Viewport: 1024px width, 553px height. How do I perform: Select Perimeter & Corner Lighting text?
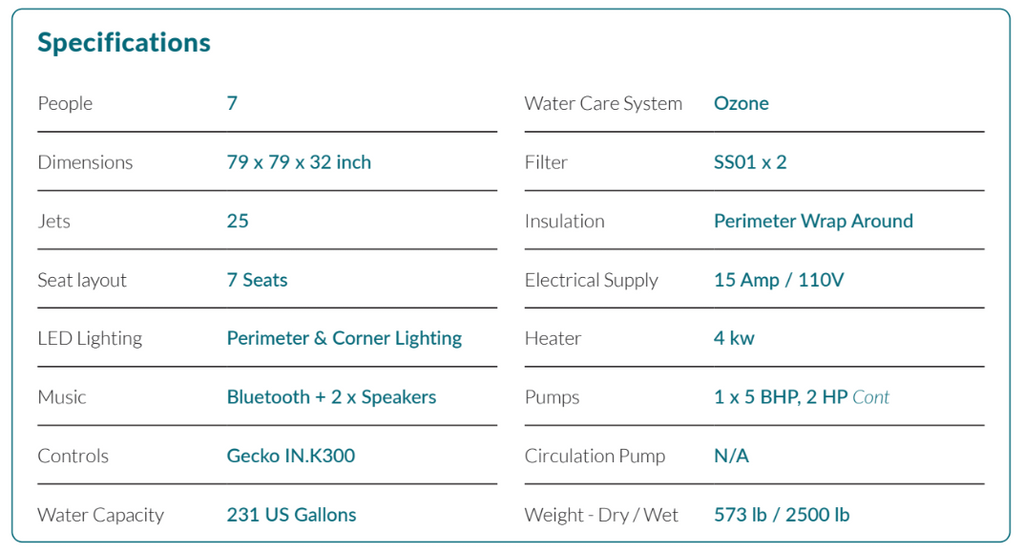pyautogui.click(x=344, y=338)
